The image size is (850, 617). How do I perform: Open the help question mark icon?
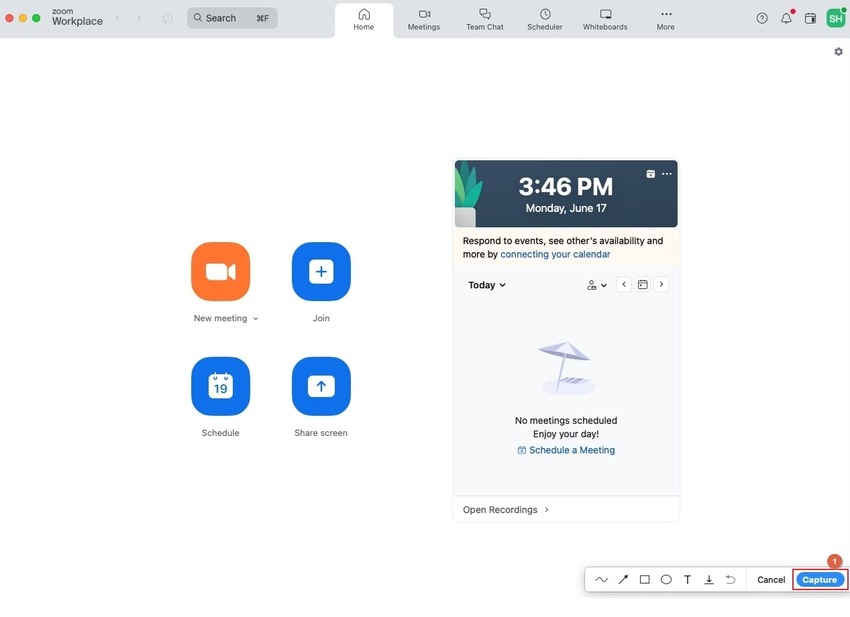coord(762,17)
